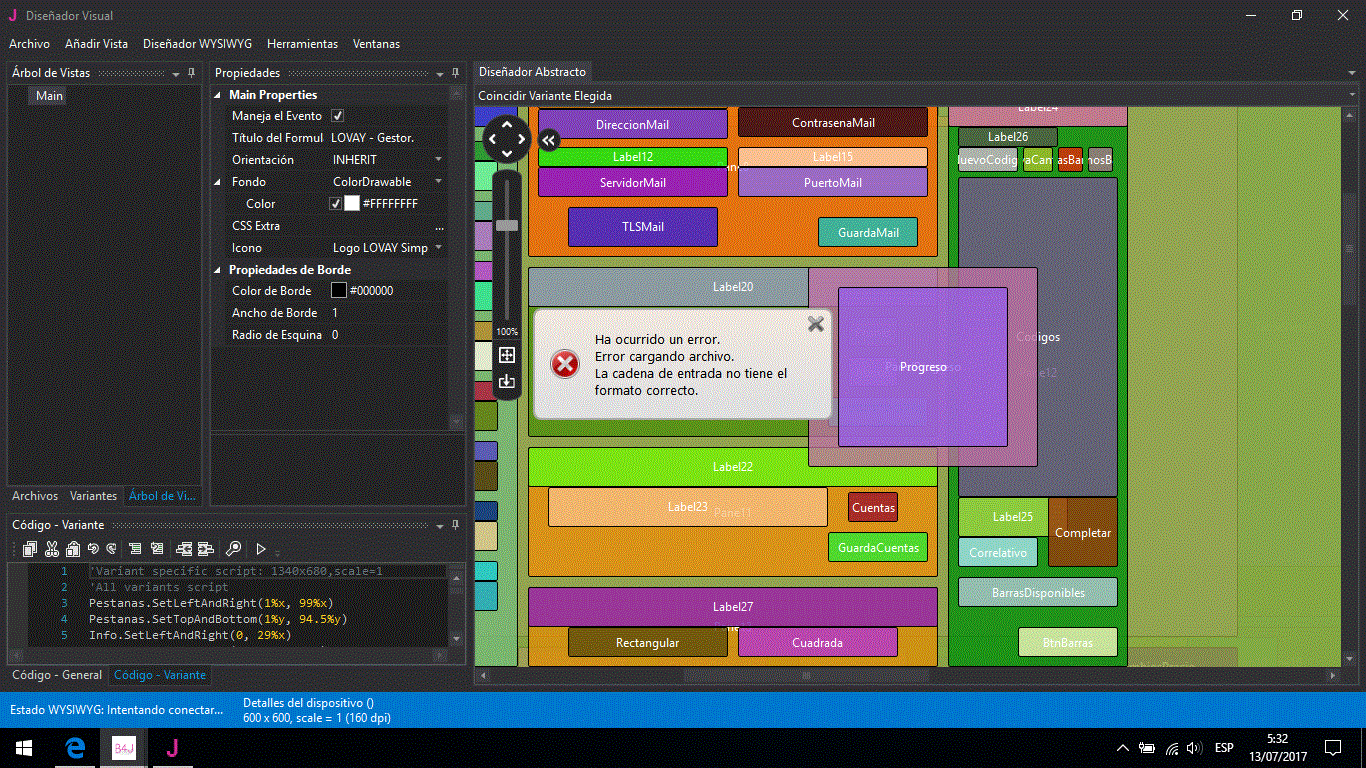Click the Copy icon in code toolbar
This screenshot has width=1366, height=768.
tap(30, 549)
